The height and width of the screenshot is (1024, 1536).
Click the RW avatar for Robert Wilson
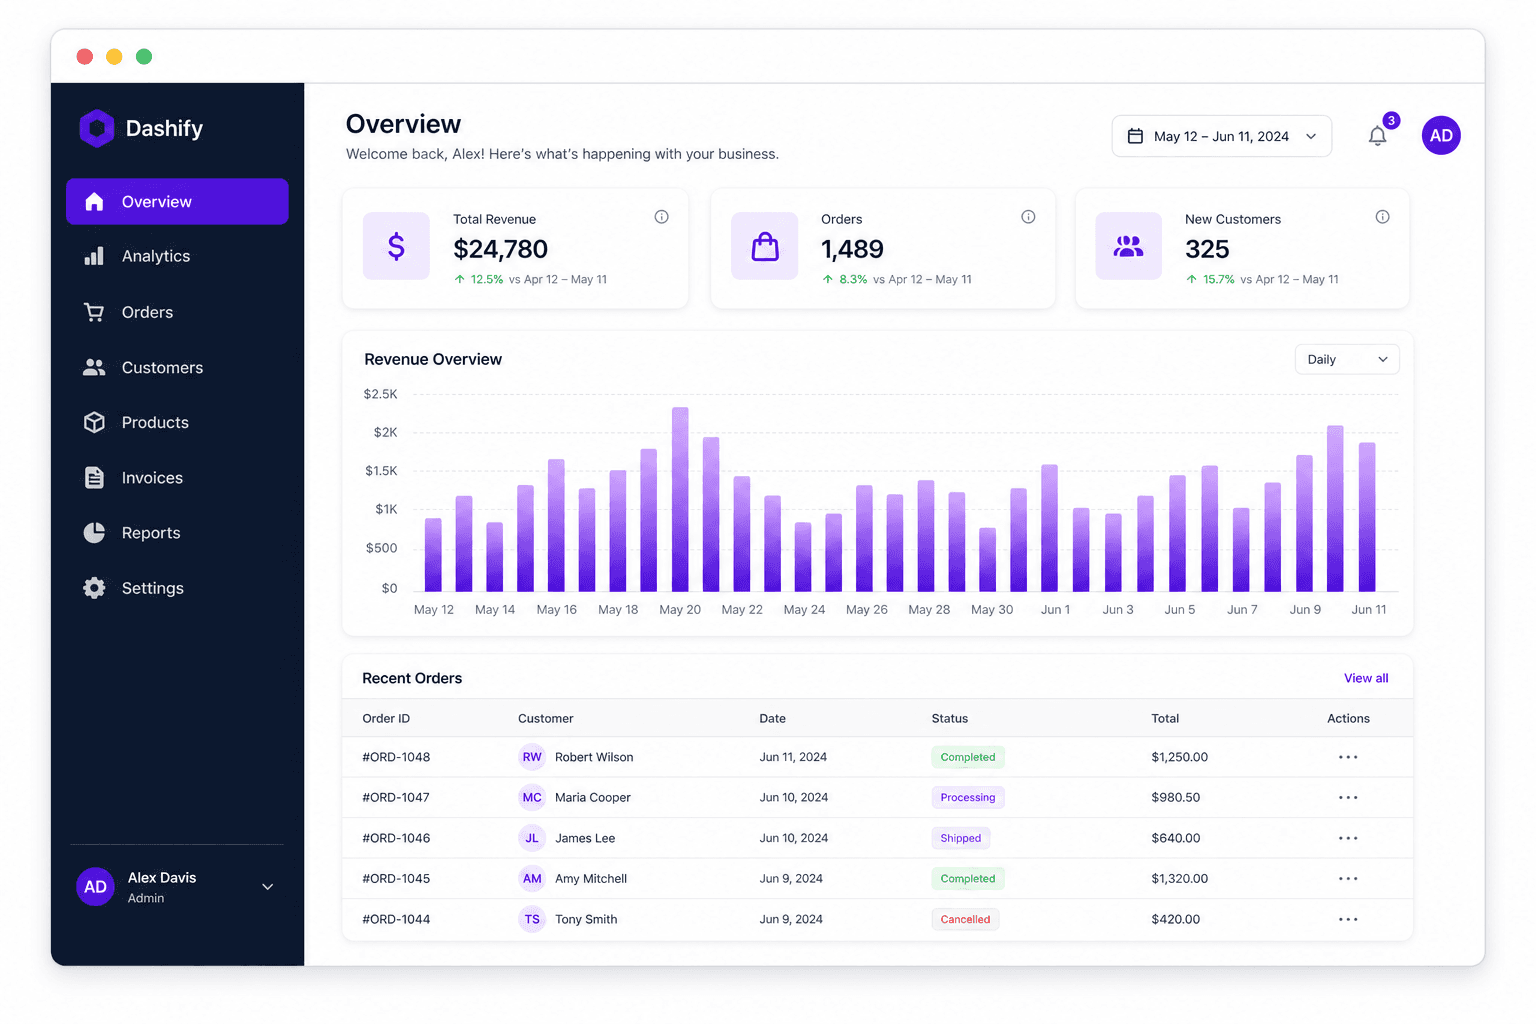(532, 757)
